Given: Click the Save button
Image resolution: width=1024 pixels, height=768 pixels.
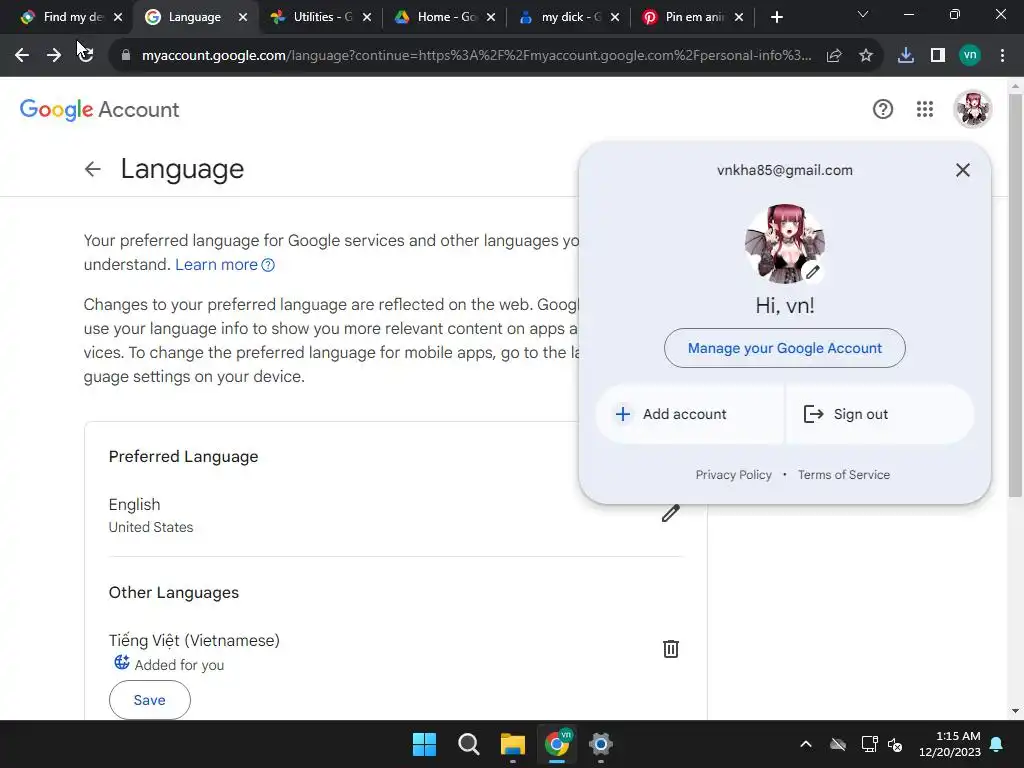Looking at the screenshot, I should tap(150, 700).
